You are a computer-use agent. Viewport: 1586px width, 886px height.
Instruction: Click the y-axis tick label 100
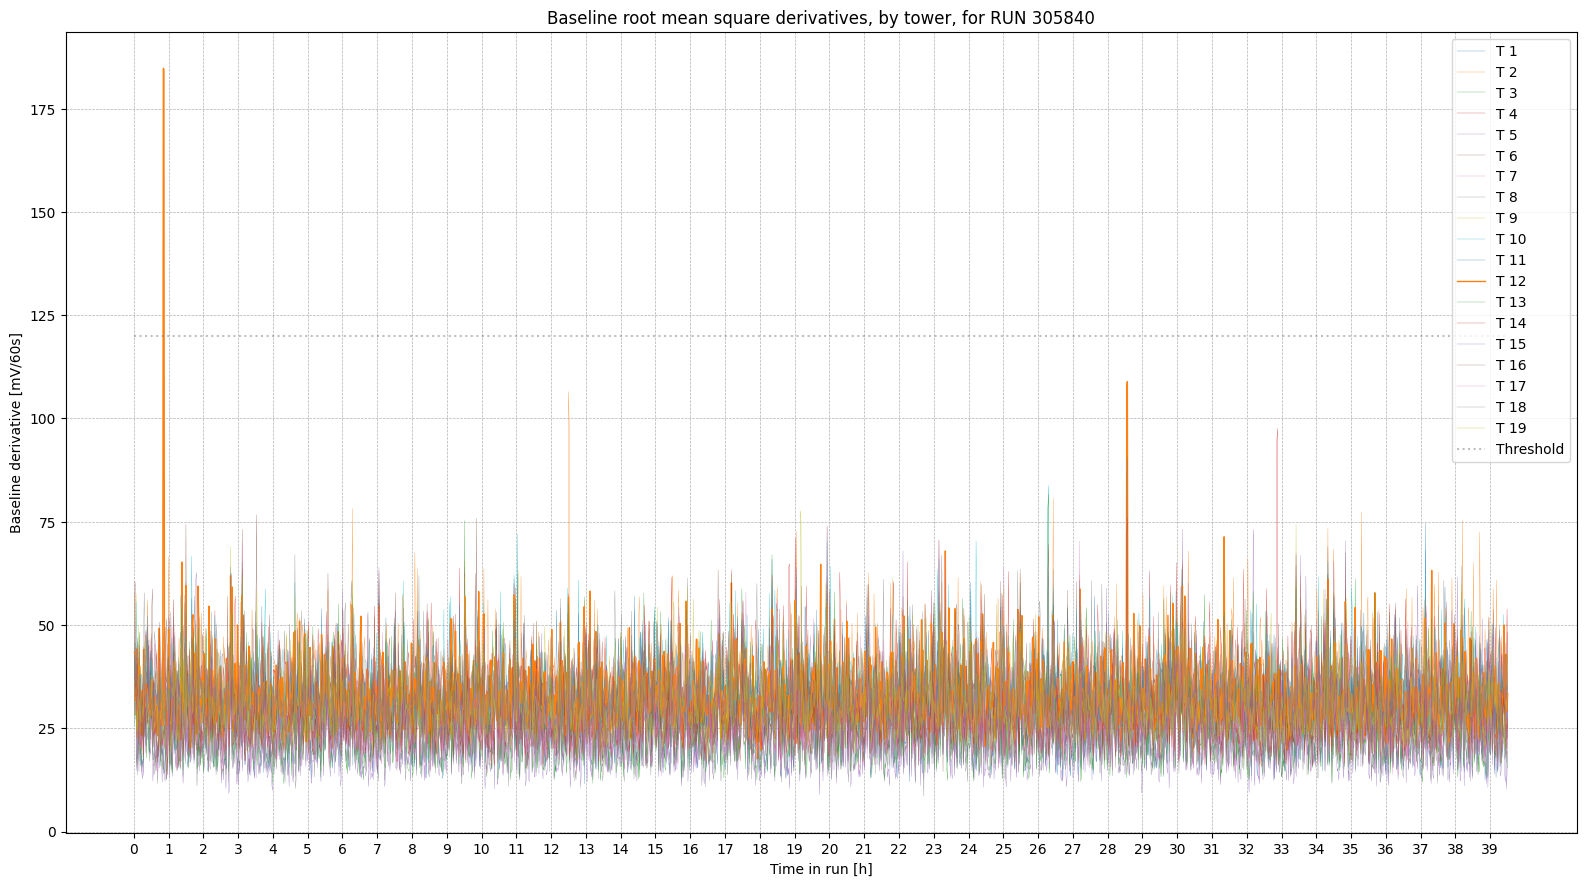46,419
